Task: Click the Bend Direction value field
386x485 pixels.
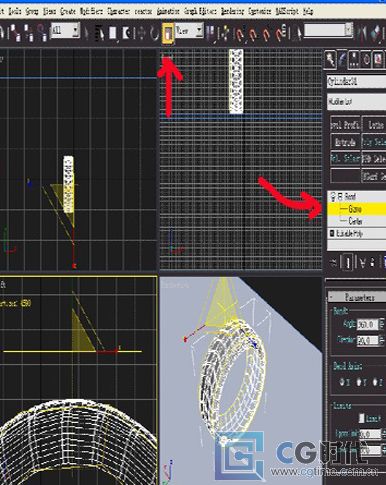Action: 367,340
